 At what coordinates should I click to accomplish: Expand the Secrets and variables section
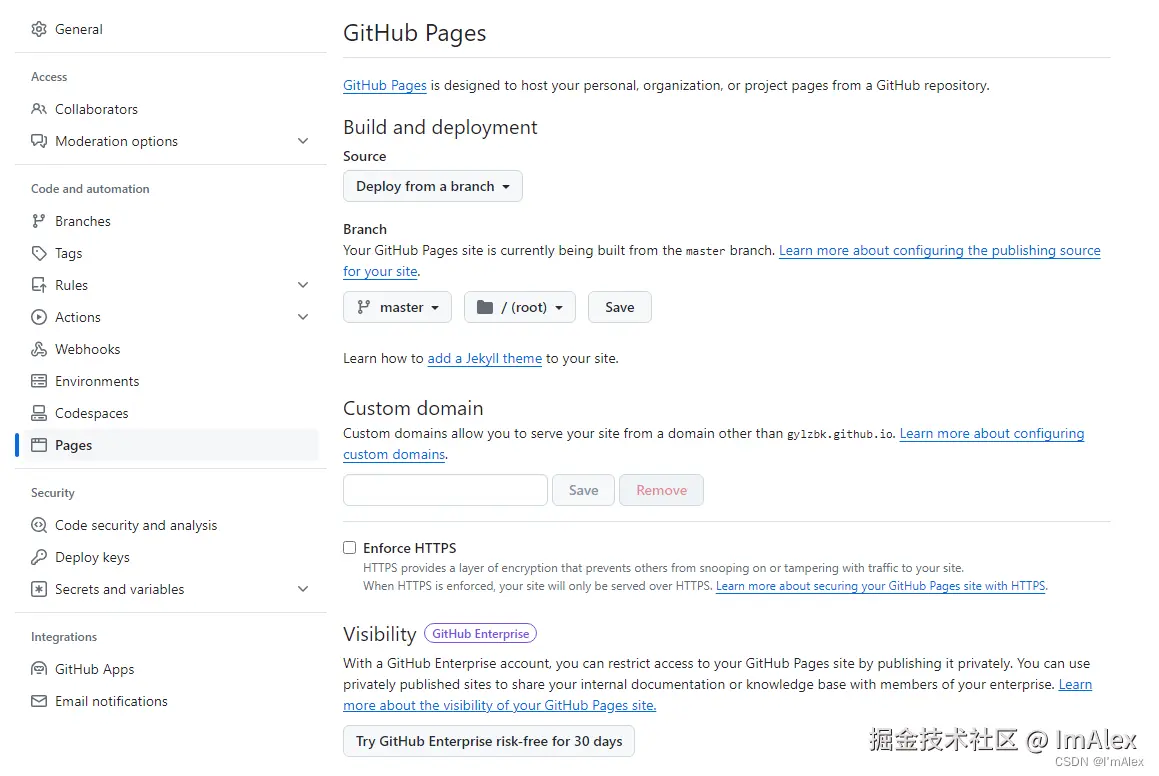coord(303,589)
